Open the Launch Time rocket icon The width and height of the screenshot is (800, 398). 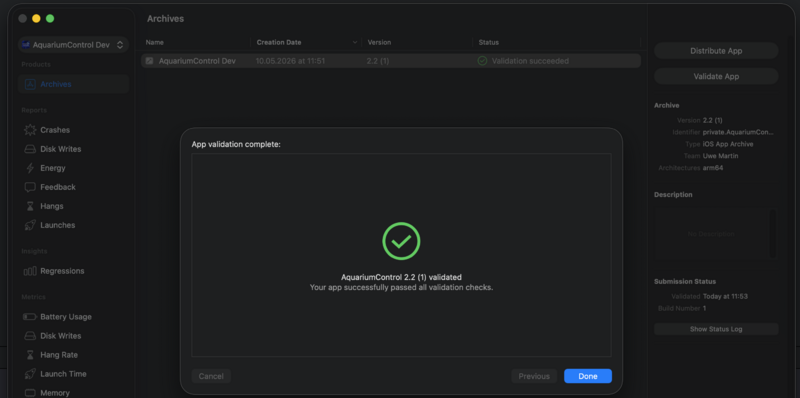pos(30,374)
